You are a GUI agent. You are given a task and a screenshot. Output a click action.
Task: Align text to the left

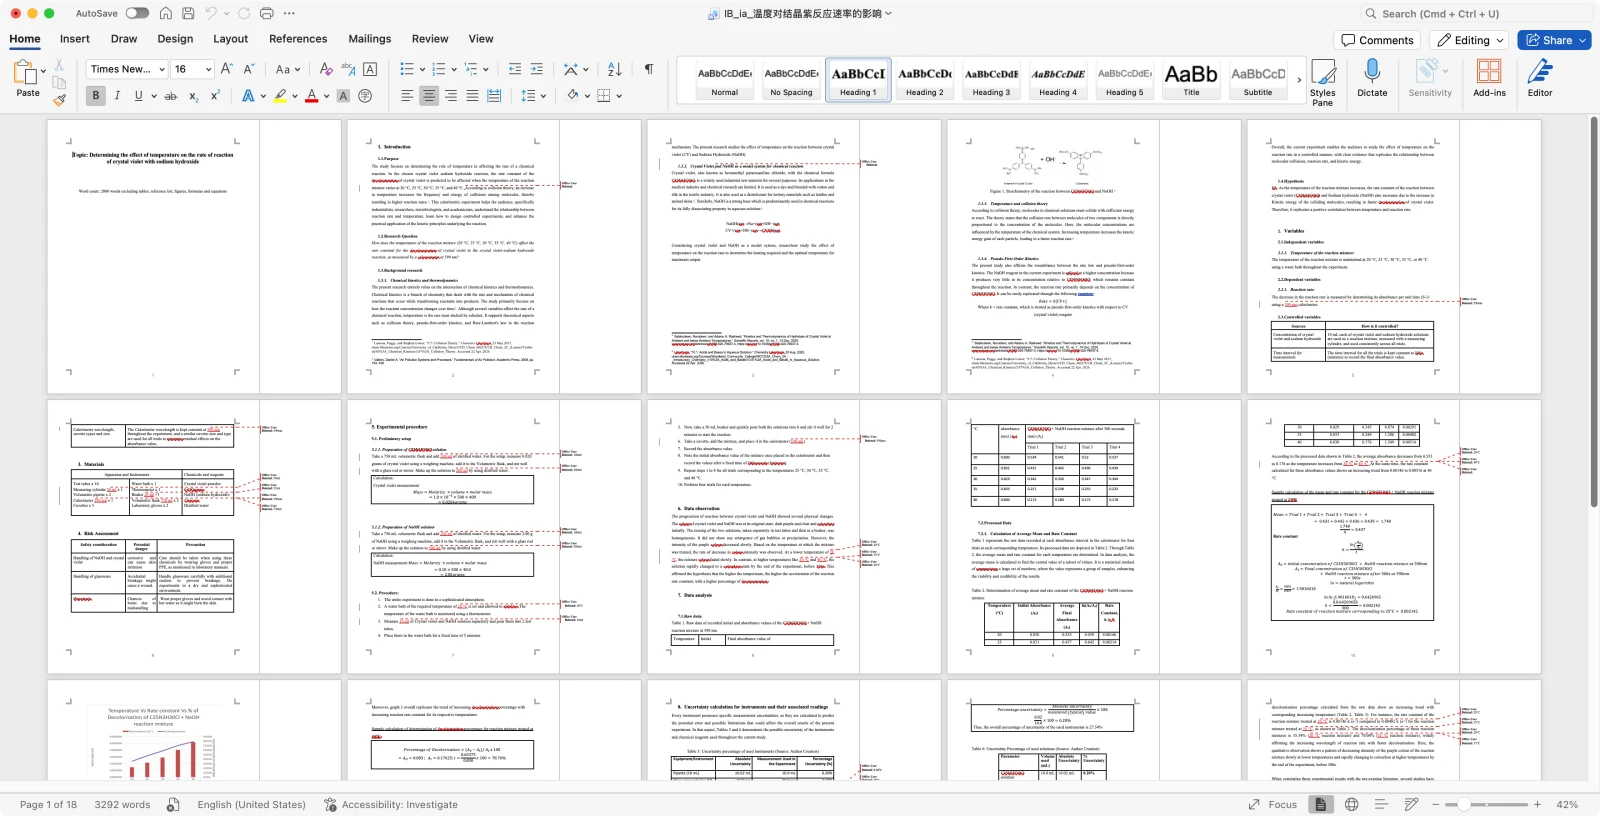pyautogui.click(x=407, y=96)
